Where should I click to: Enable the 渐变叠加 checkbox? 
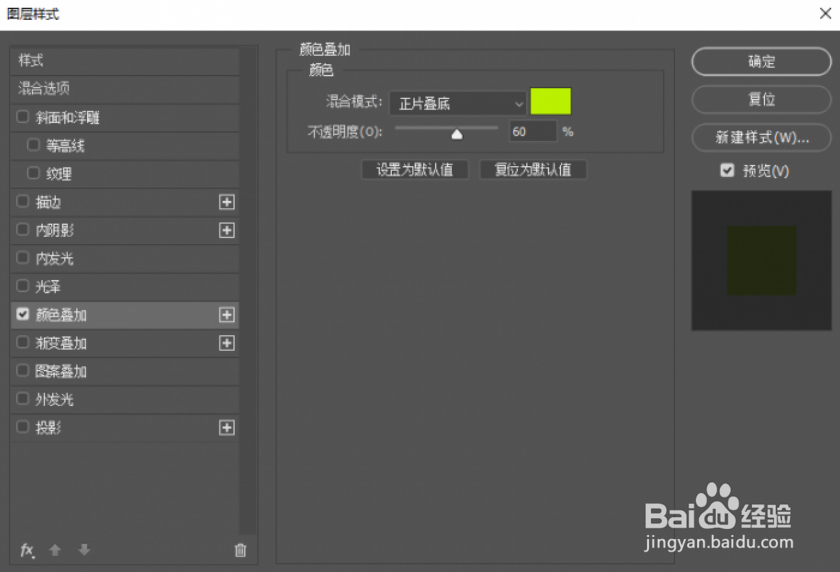(x=22, y=342)
